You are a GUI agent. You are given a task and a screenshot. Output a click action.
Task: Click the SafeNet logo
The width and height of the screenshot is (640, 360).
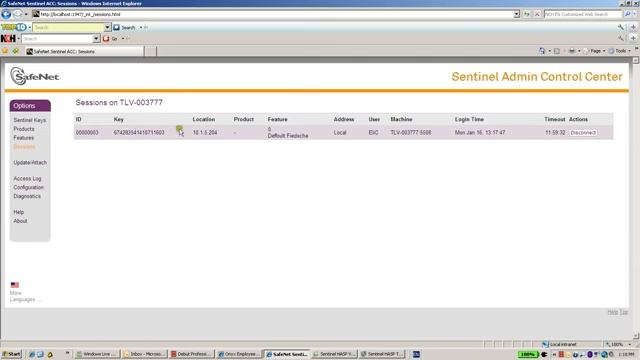tap(35, 76)
